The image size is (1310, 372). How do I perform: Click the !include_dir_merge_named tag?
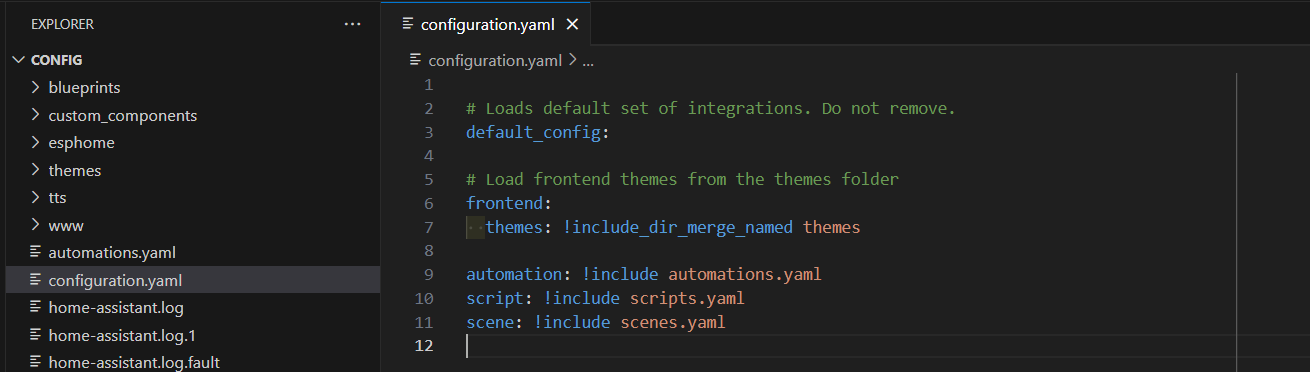[x=678, y=227]
